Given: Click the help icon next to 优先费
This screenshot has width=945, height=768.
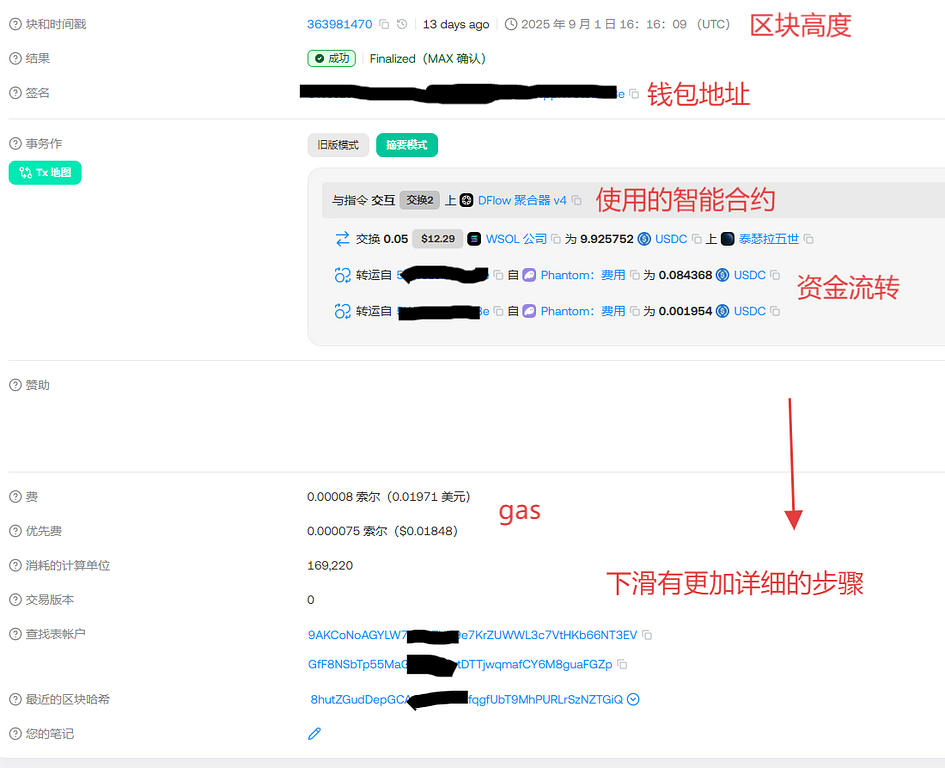Looking at the screenshot, I should (15, 531).
